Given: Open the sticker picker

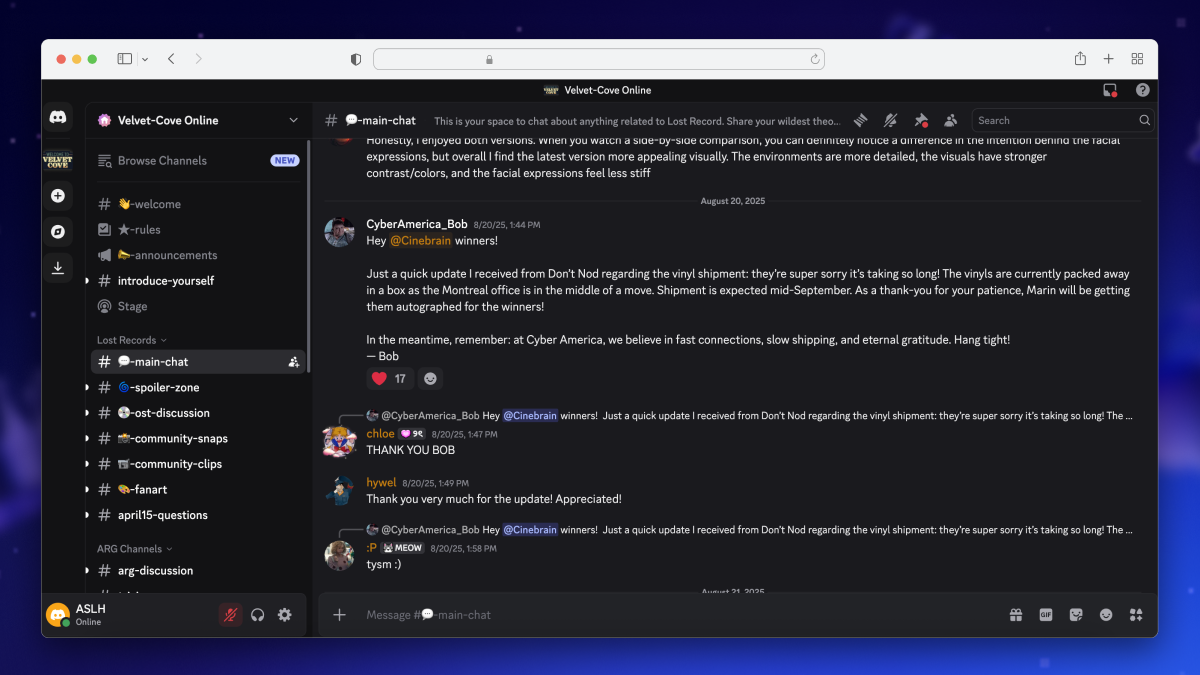Looking at the screenshot, I should 1076,615.
